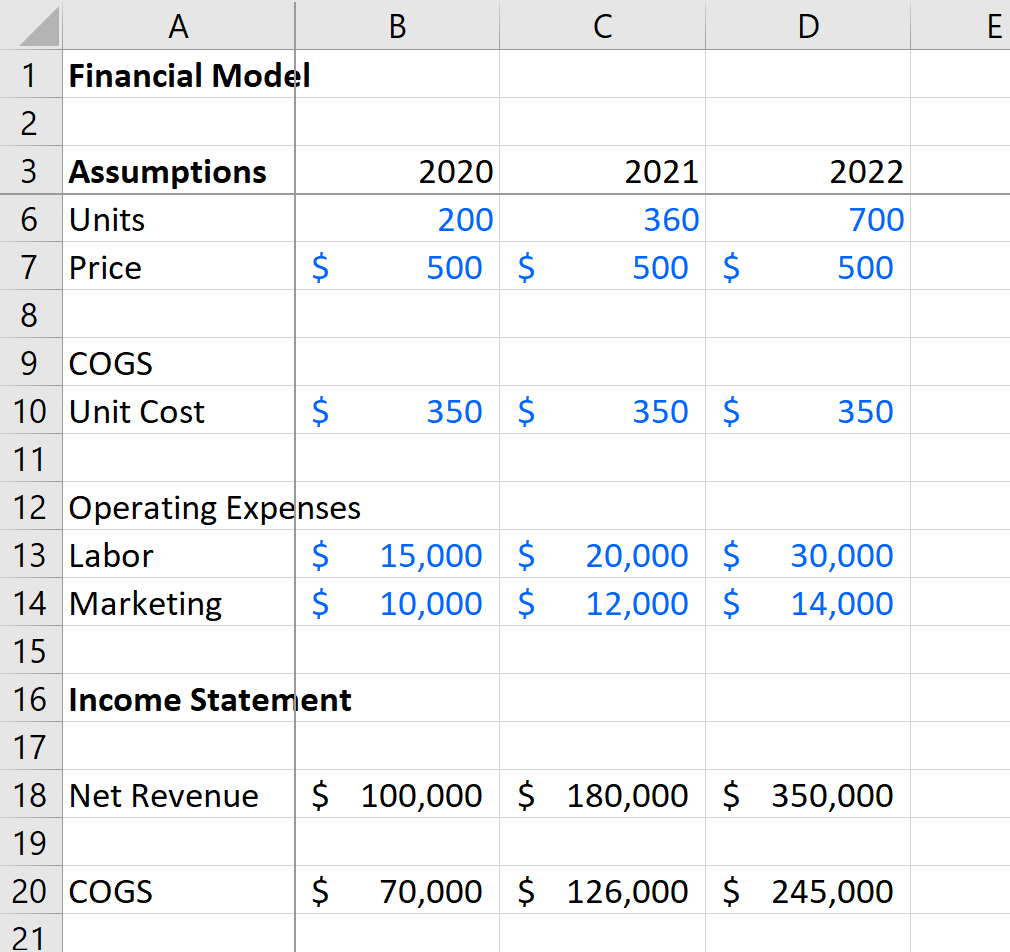
Task: Select row 18 header
Action: point(30,795)
